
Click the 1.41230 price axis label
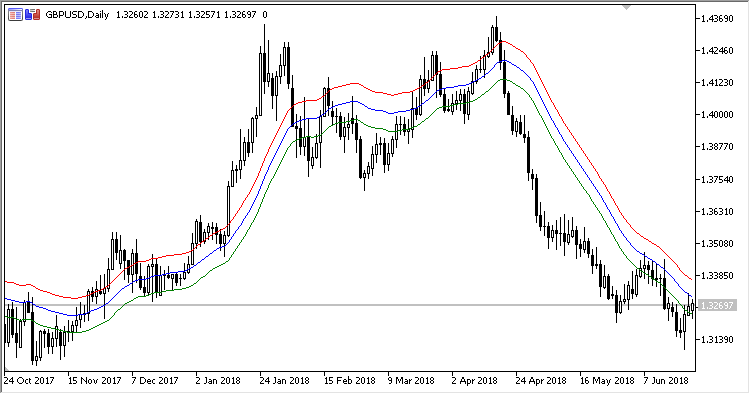(x=717, y=83)
